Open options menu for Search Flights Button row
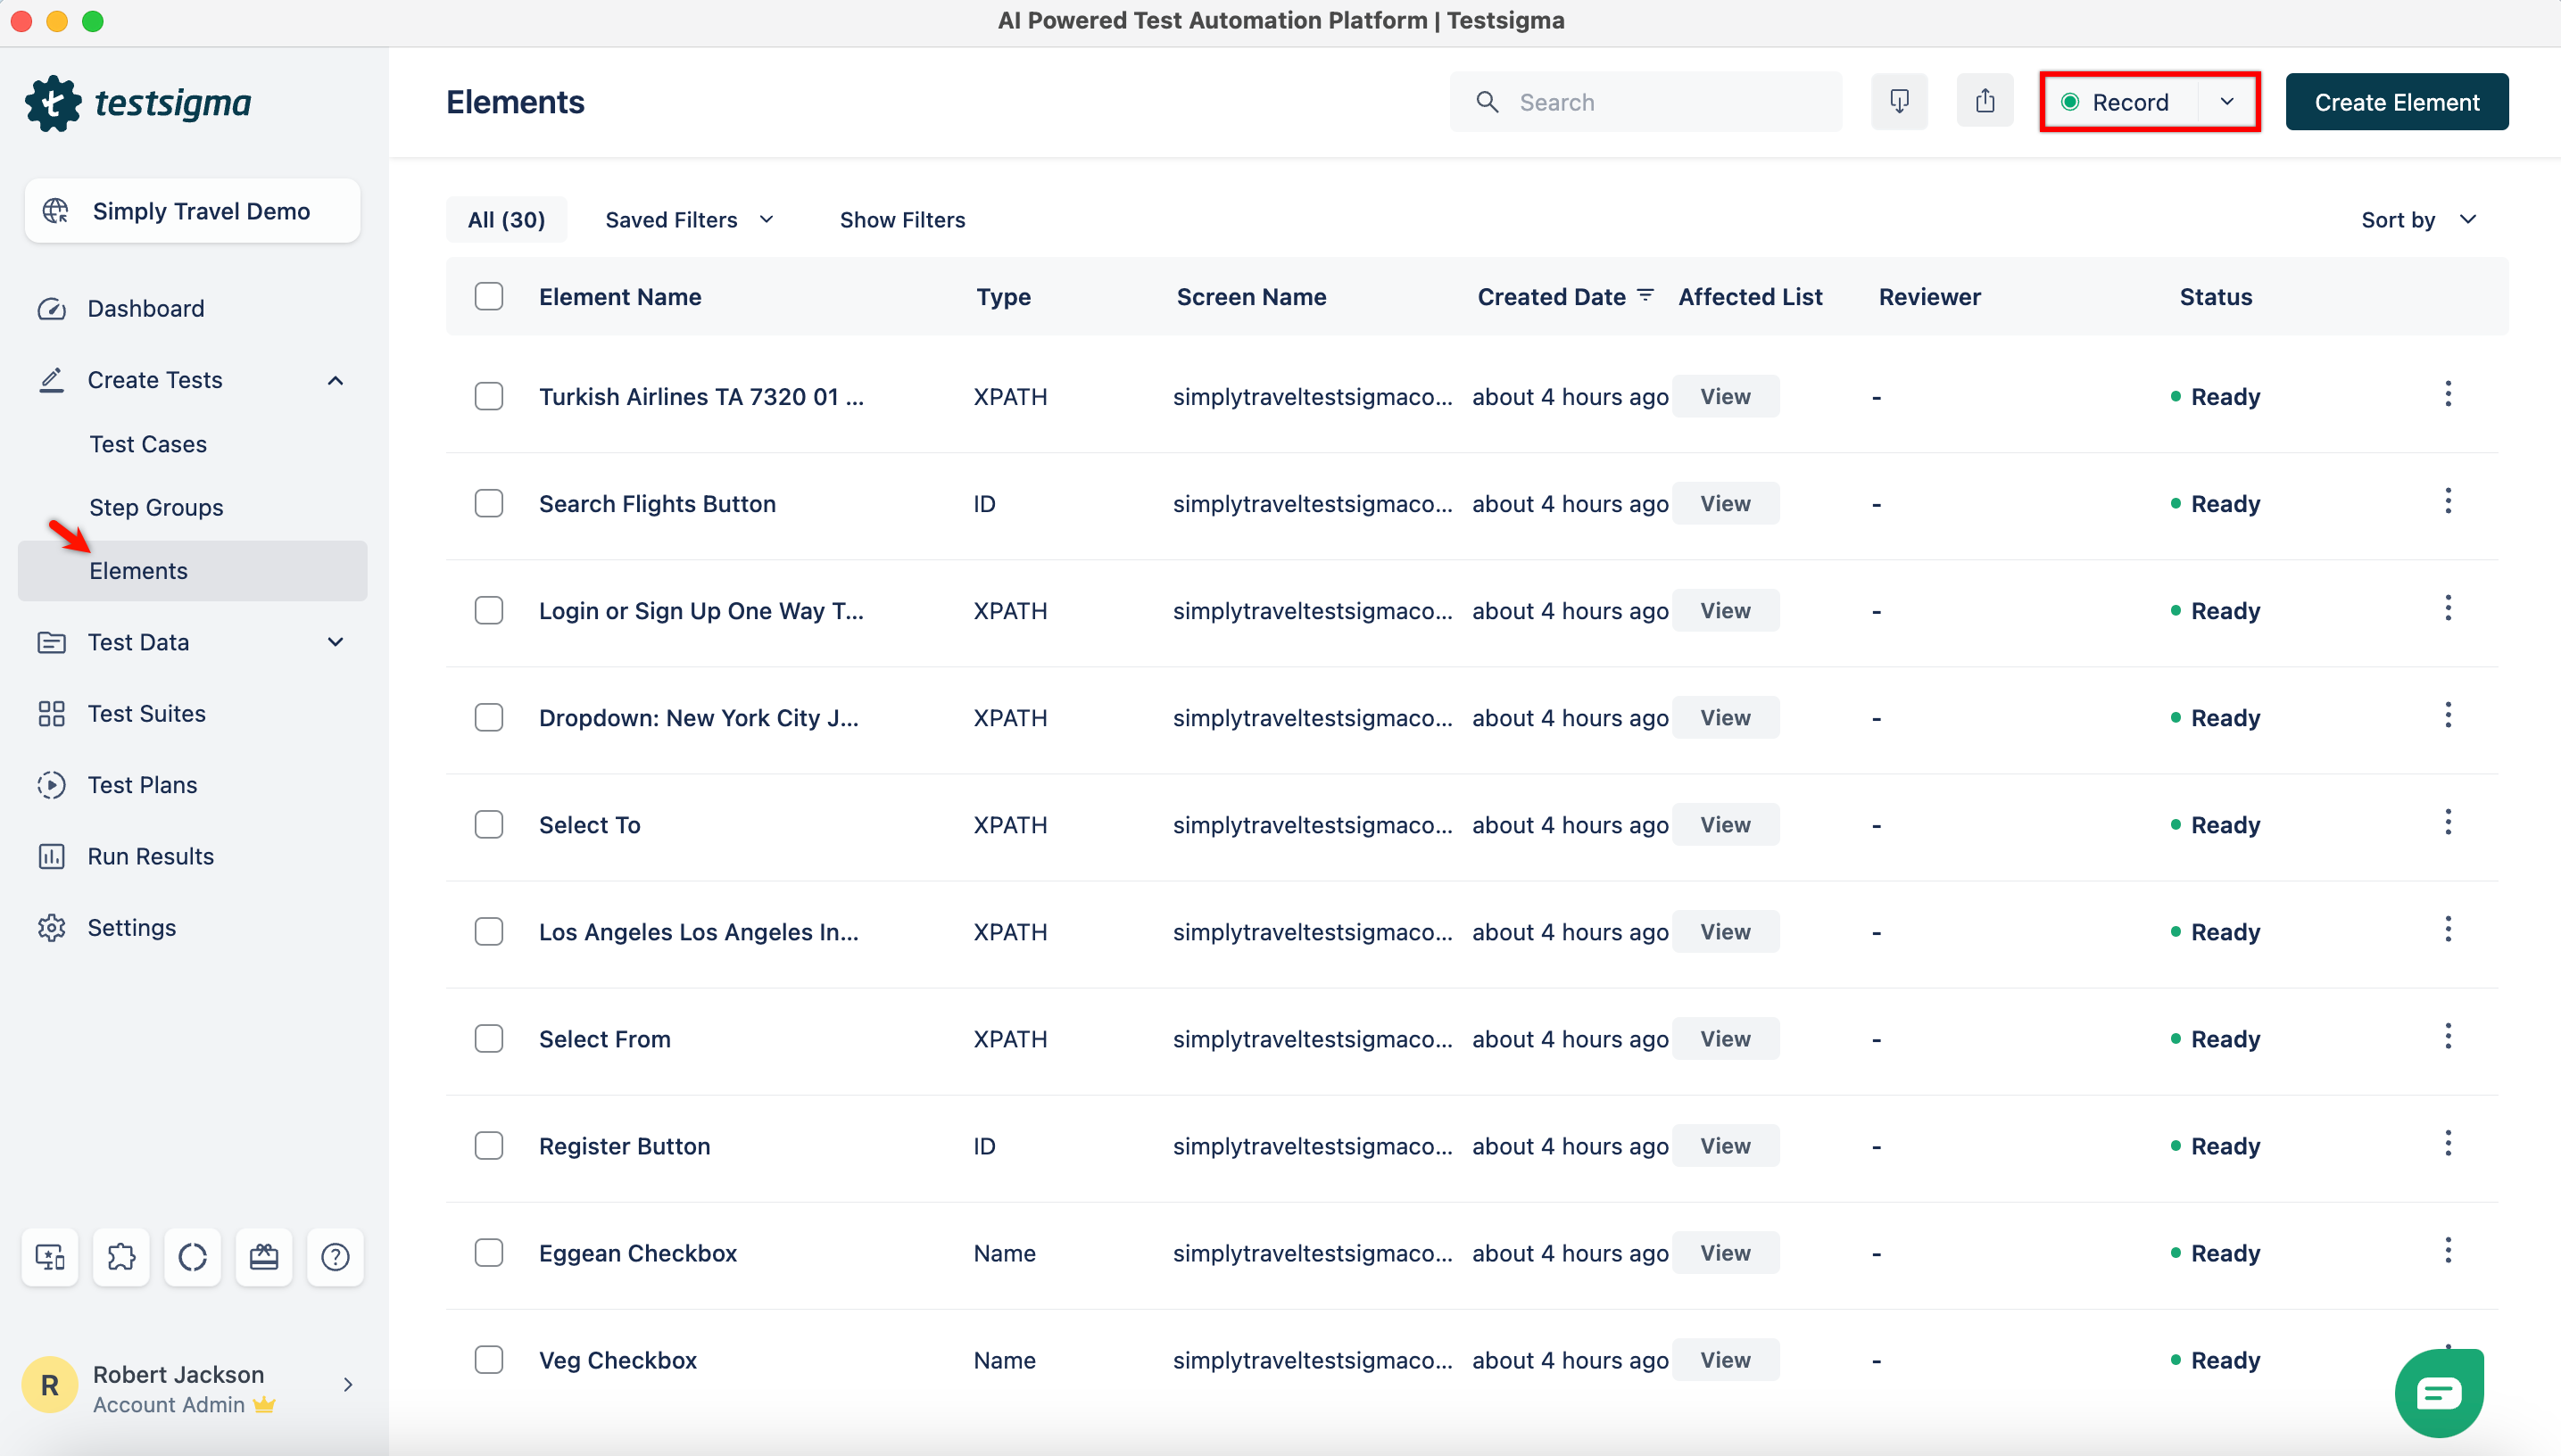This screenshot has width=2561, height=1456. tap(2448, 501)
